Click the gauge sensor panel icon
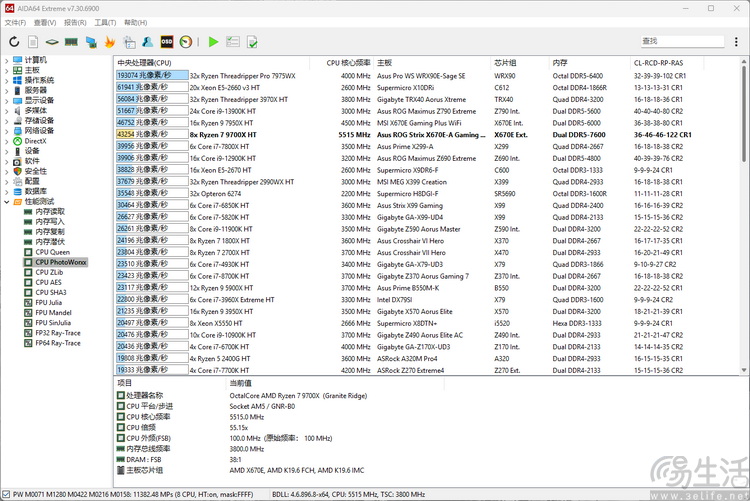 pos(186,42)
